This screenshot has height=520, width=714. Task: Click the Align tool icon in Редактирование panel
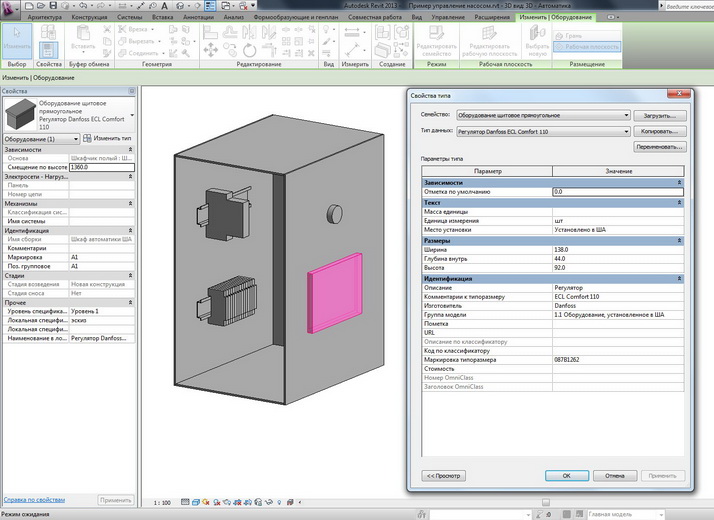pos(210,32)
